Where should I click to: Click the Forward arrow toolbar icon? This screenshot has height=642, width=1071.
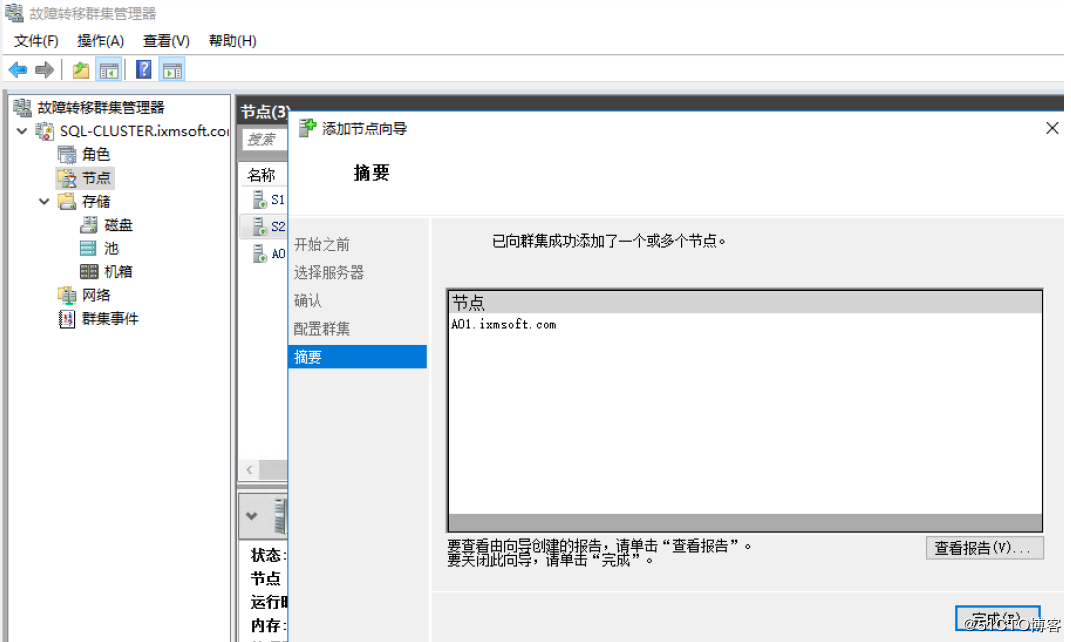pyautogui.click(x=44, y=70)
